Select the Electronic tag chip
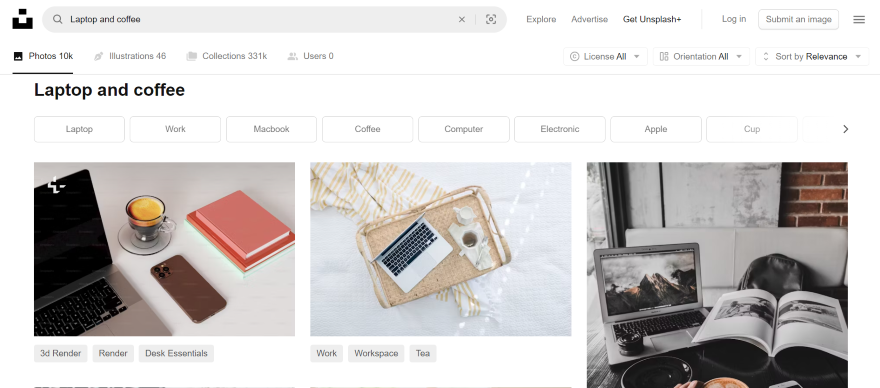 tap(560, 129)
